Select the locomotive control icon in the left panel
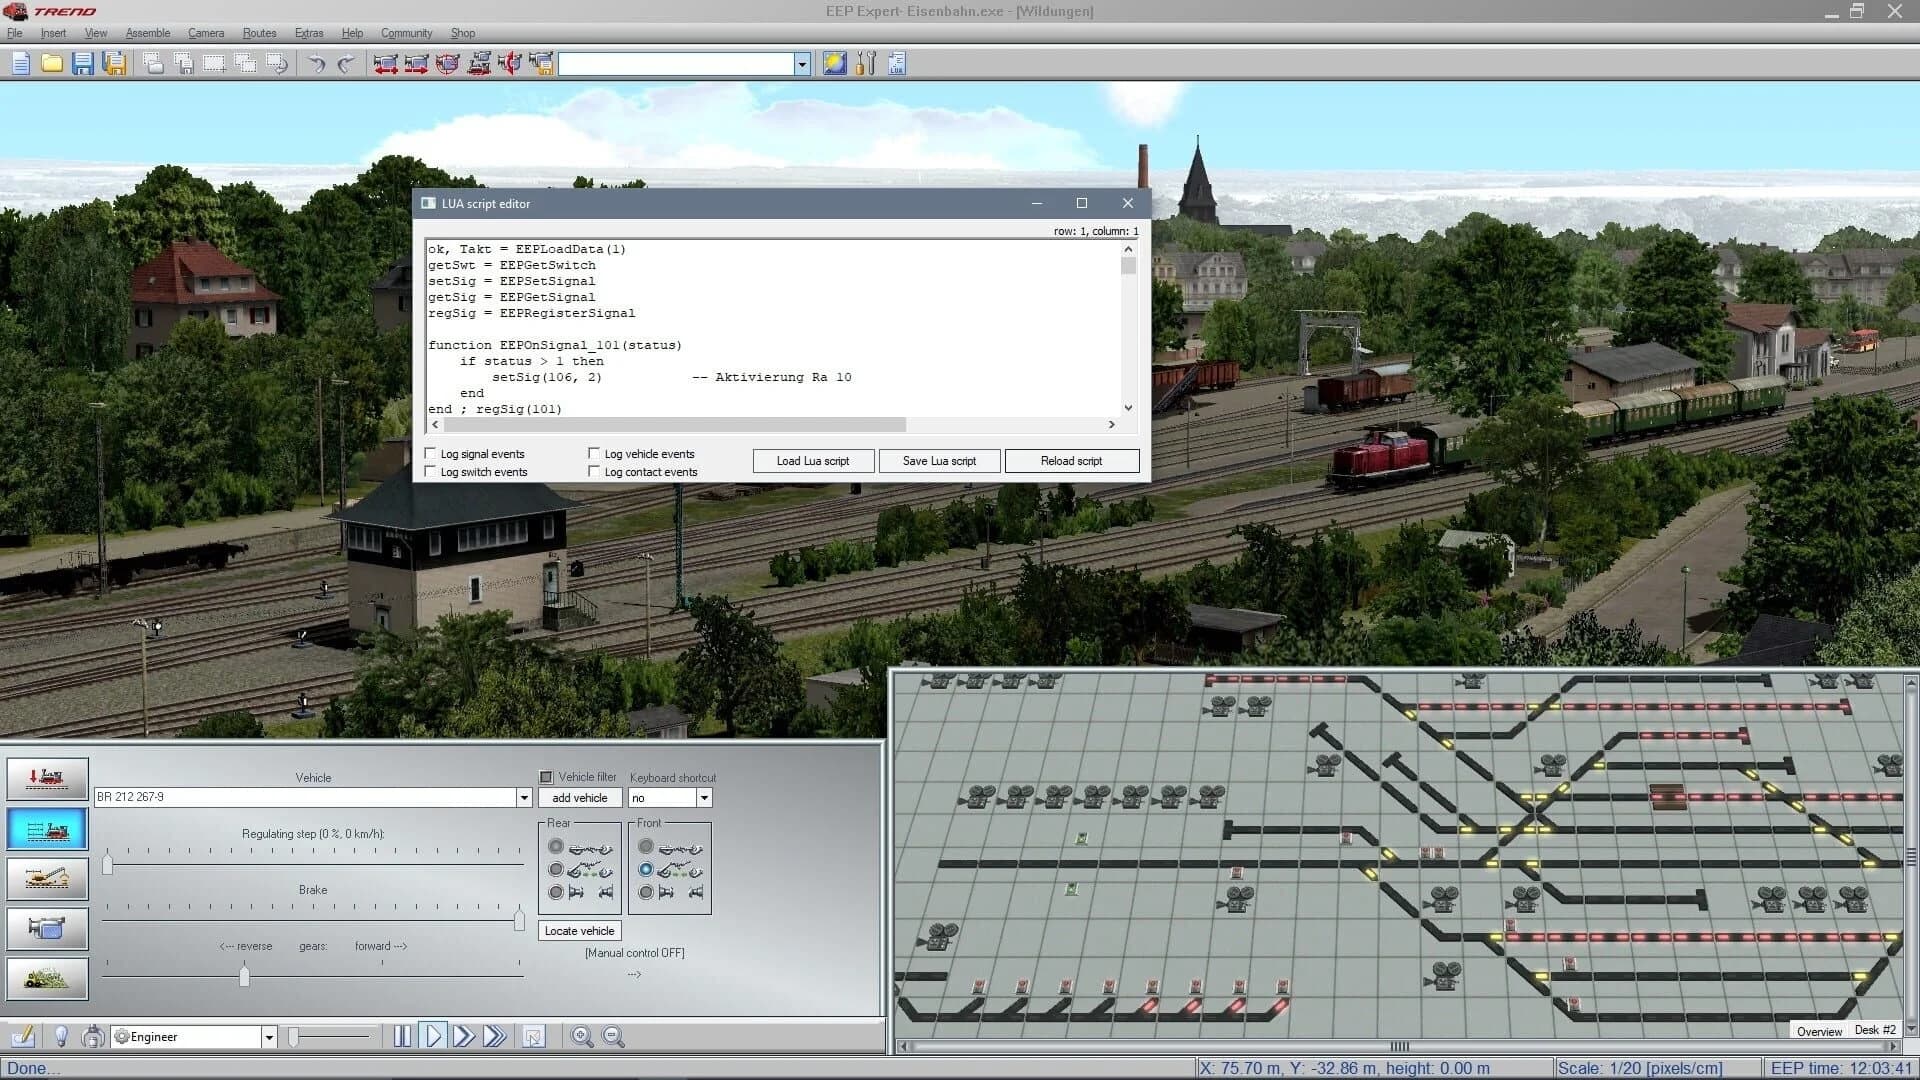 tap(47, 828)
